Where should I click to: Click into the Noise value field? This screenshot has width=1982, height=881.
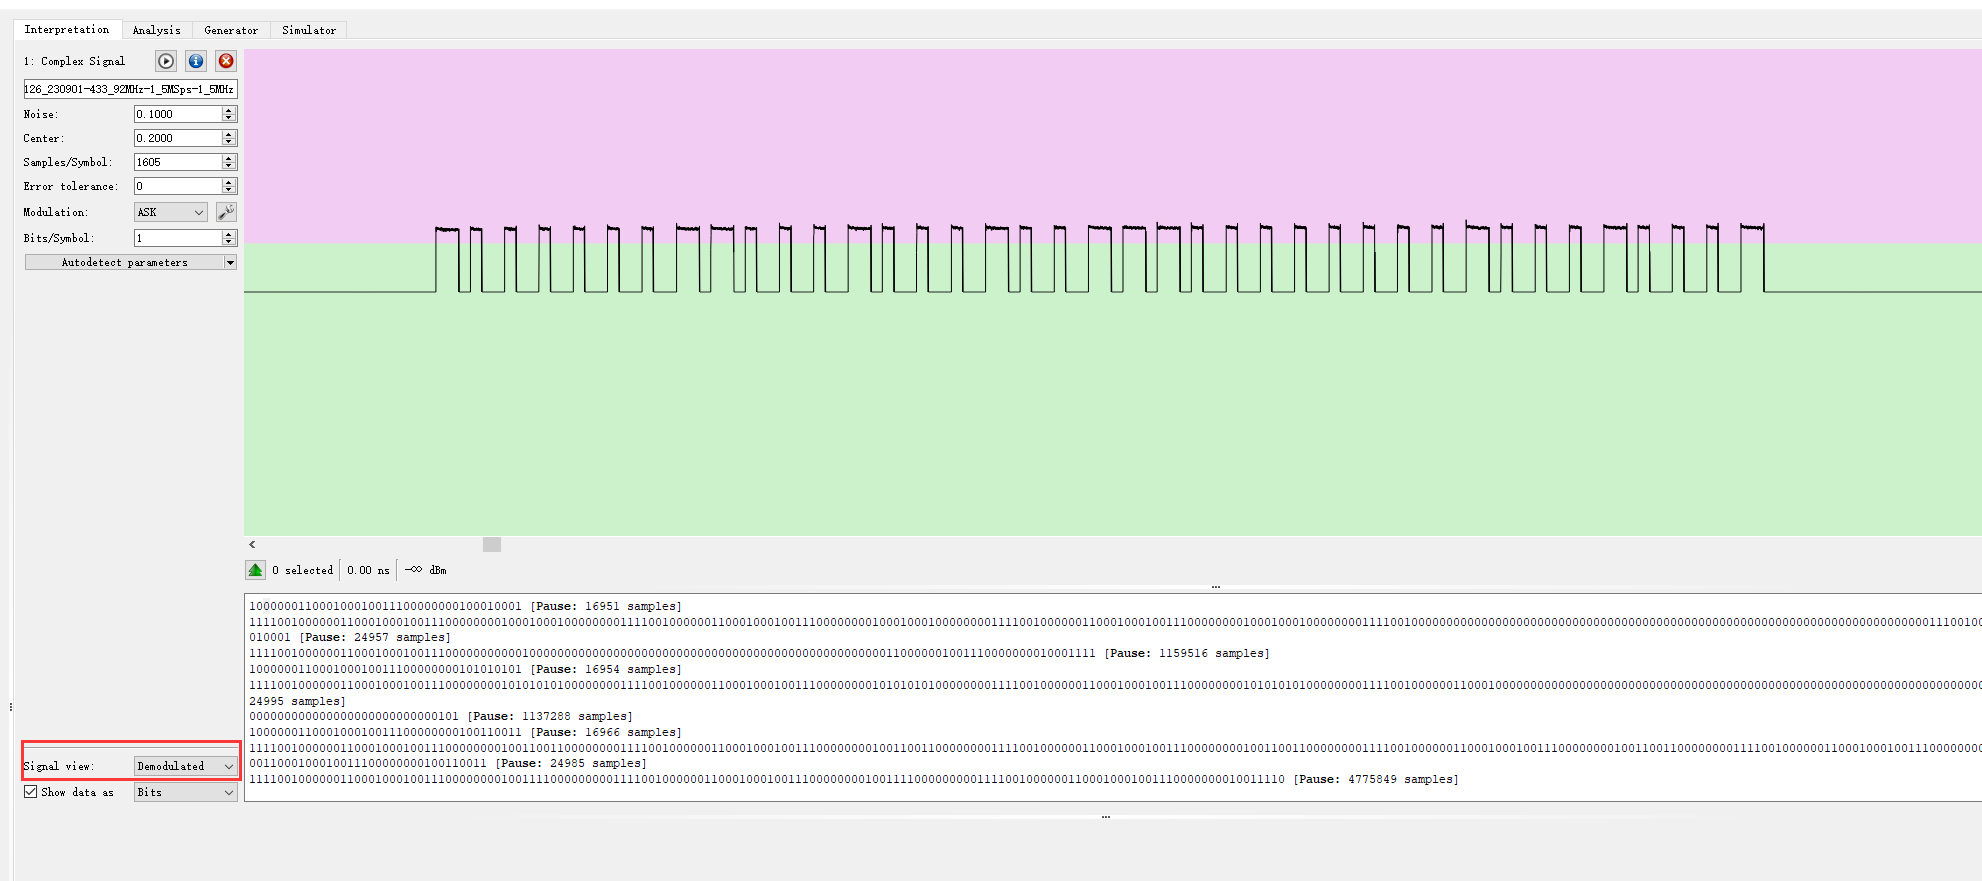[178, 114]
